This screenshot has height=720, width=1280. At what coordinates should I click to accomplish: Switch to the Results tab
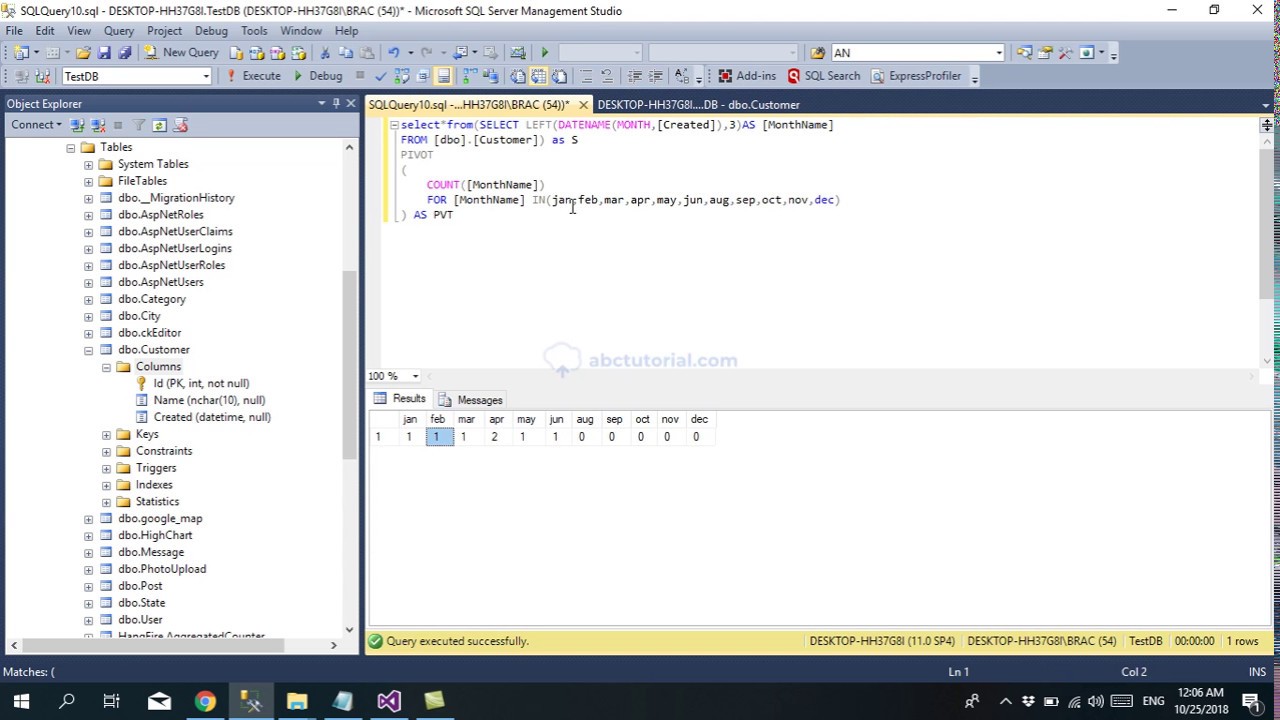[x=400, y=398]
